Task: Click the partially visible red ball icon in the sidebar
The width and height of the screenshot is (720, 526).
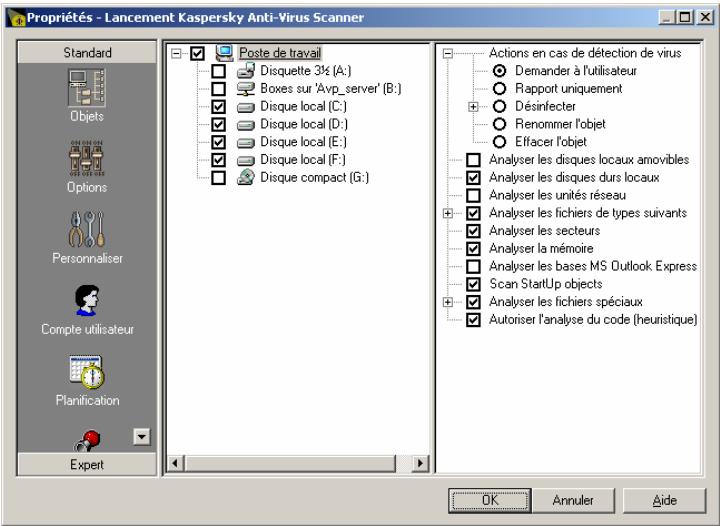Action: point(87,441)
